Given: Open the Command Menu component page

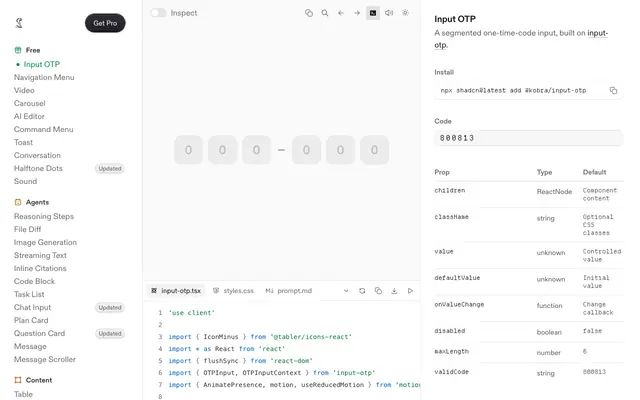Looking at the screenshot, I should pos(44,129).
